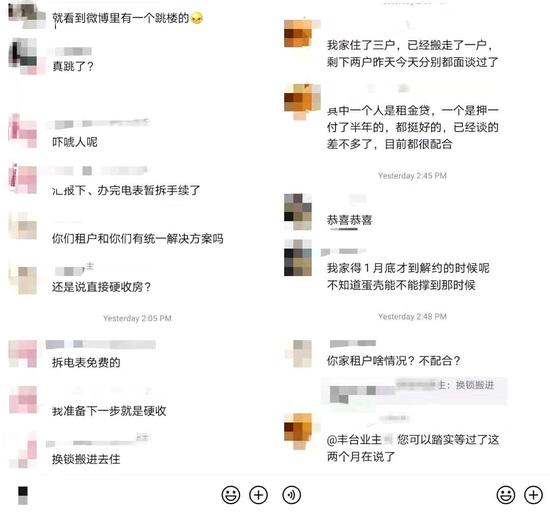Viewport: 550px width, 514px height.
Task: Tap avatar next to 真跳了？ message
Action: pyautogui.click(x=23, y=56)
